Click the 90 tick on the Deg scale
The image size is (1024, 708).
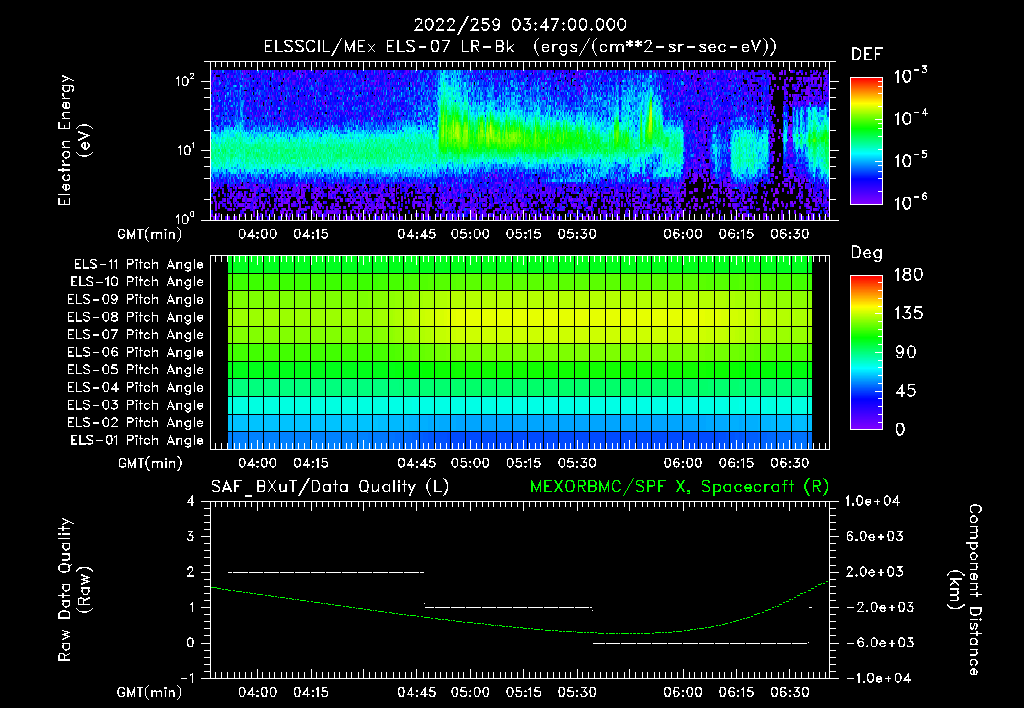(x=906, y=353)
